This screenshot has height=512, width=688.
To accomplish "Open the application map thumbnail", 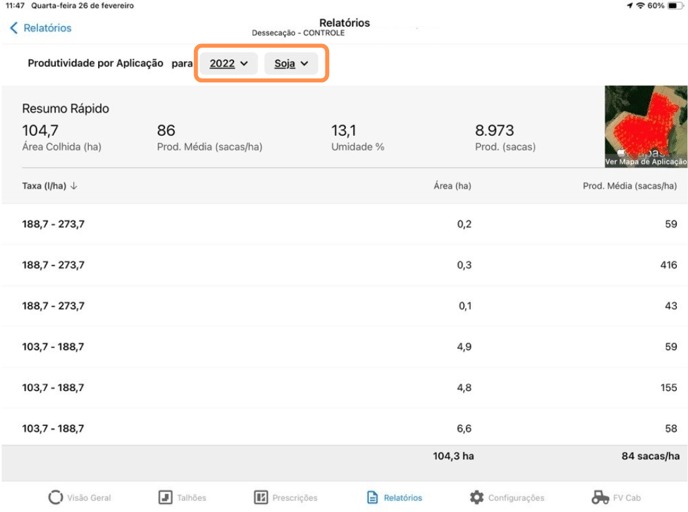I will (x=646, y=120).
